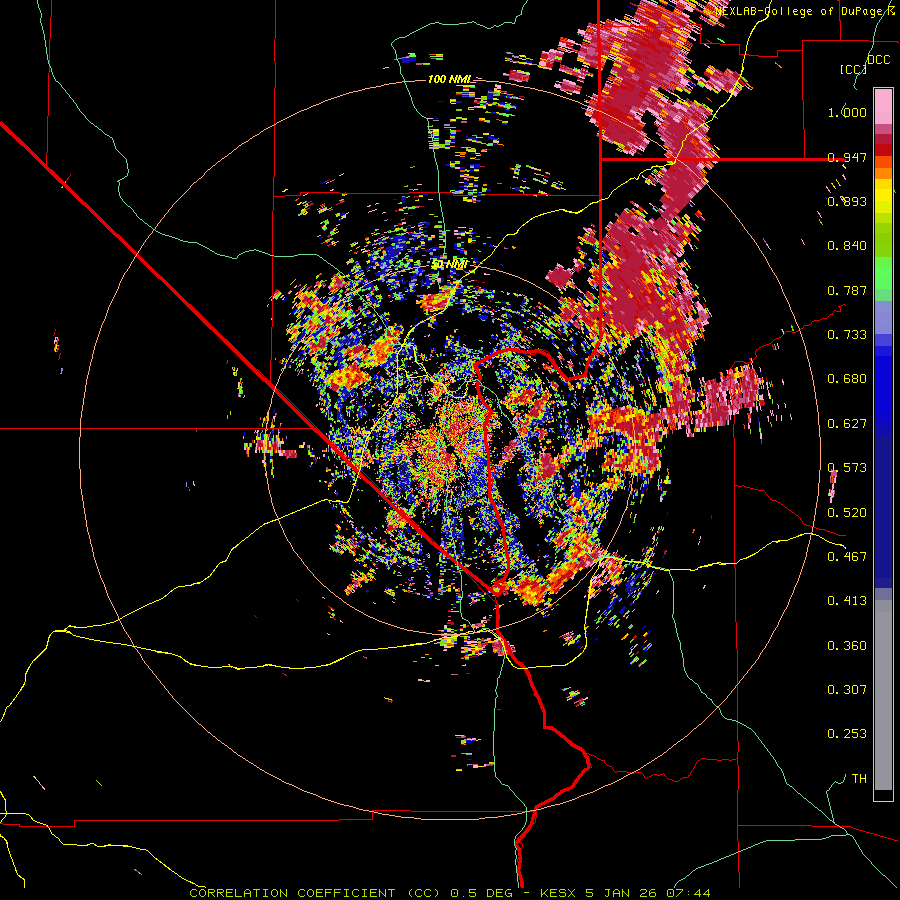
Task: Click the 100 NMI range ring label
Action: click(449, 79)
